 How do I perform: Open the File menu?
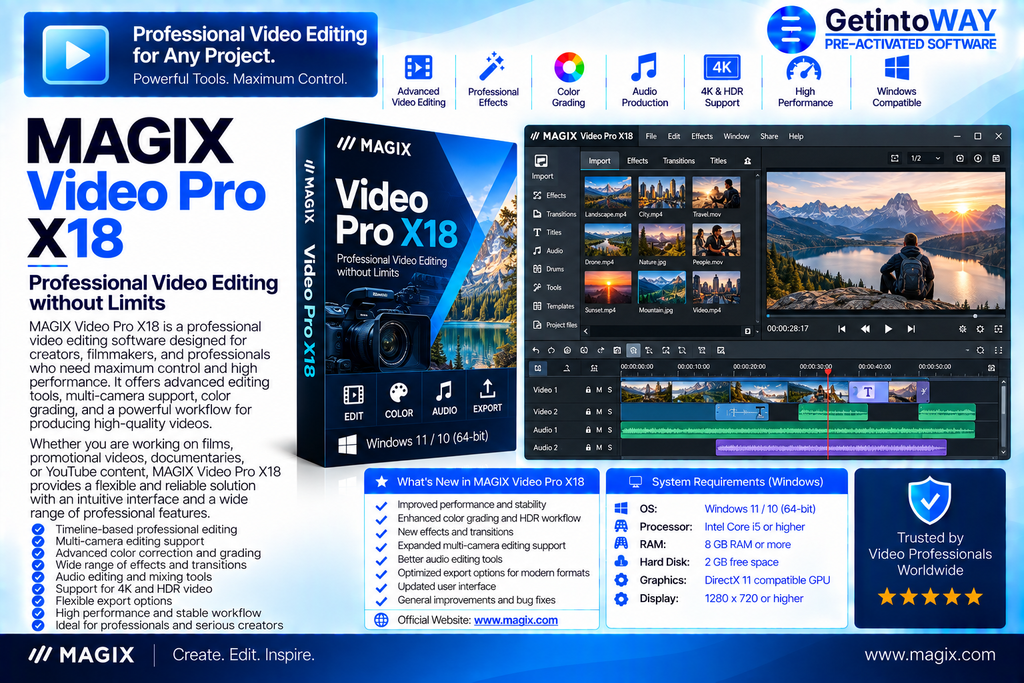(651, 136)
